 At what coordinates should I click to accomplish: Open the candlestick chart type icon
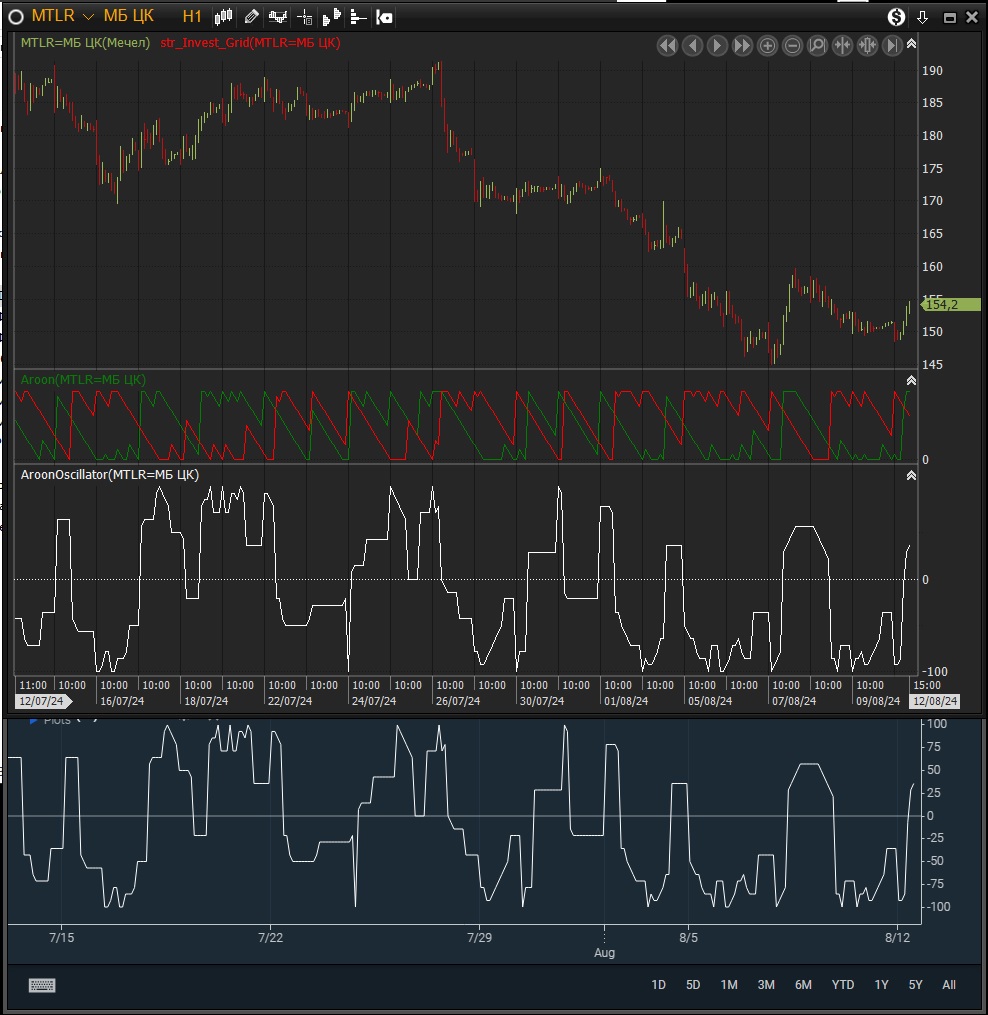click(x=224, y=17)
